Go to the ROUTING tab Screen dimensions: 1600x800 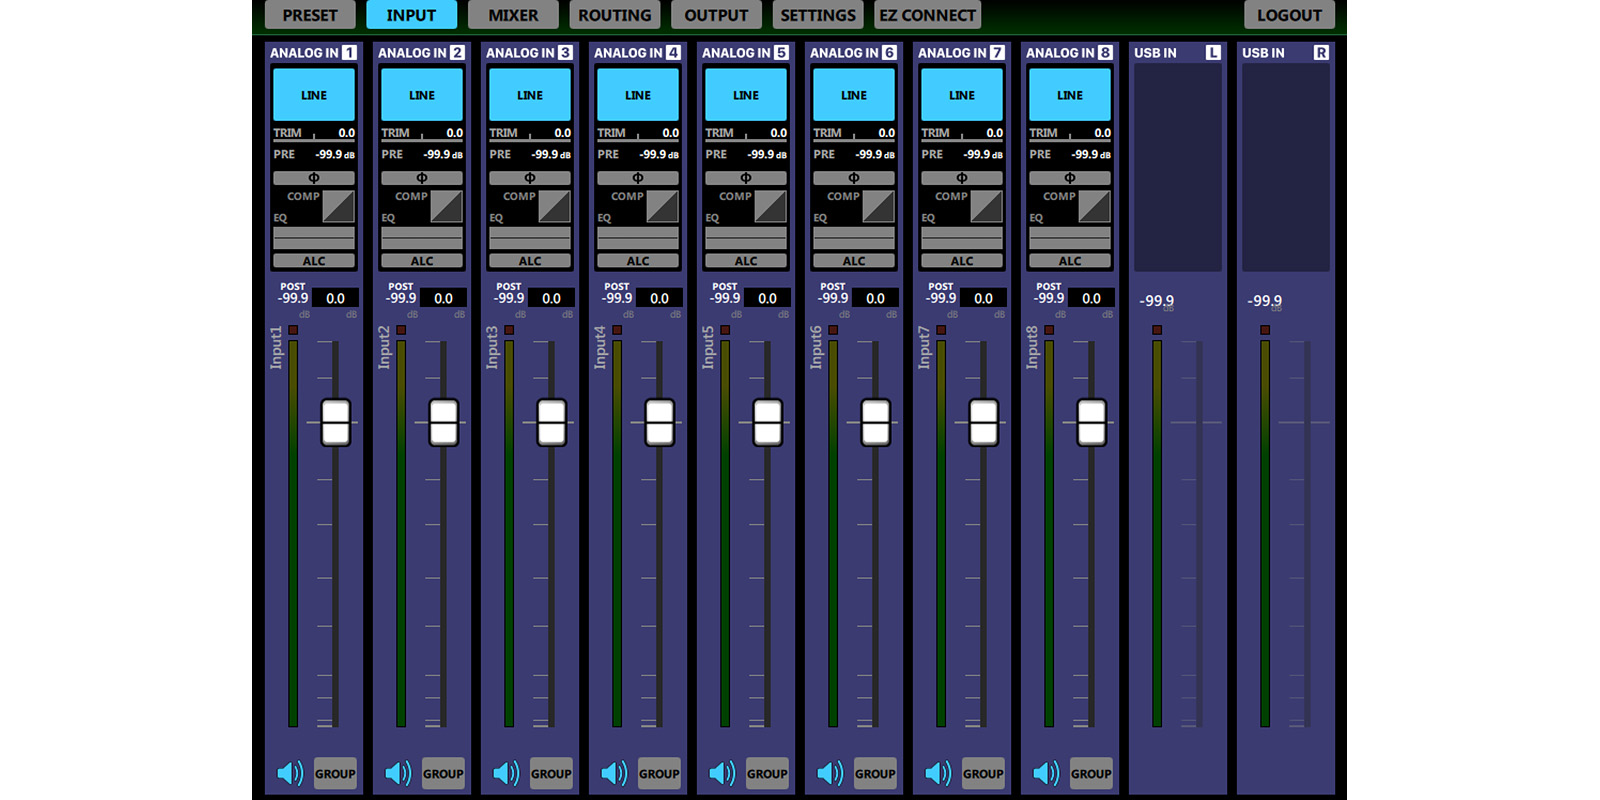[615, 15]
